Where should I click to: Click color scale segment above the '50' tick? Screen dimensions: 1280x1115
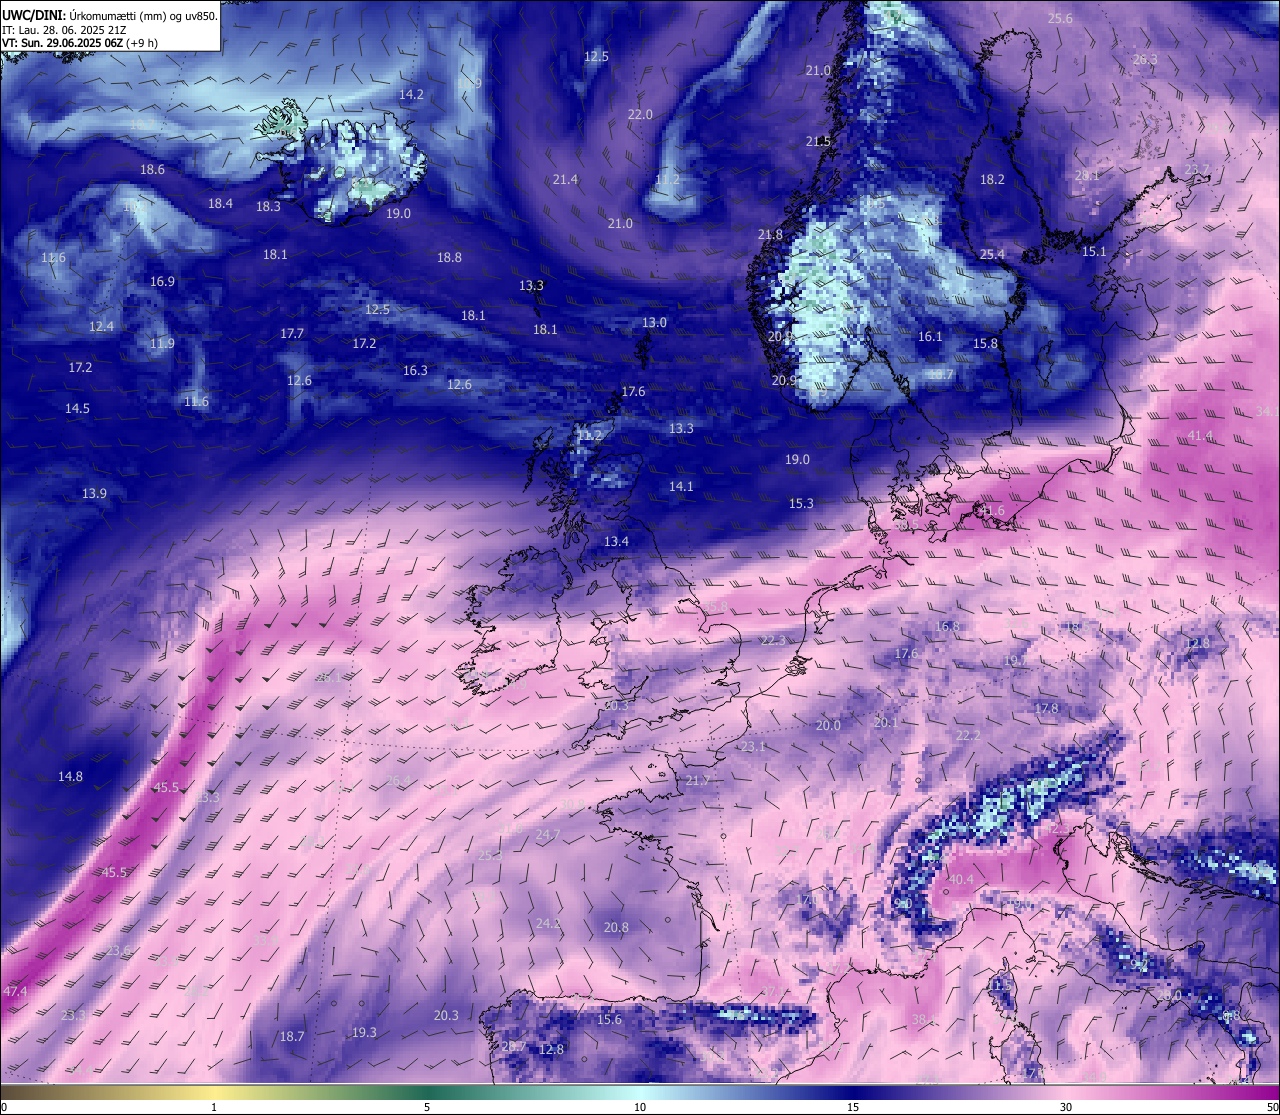[x=1270, y=1093]
